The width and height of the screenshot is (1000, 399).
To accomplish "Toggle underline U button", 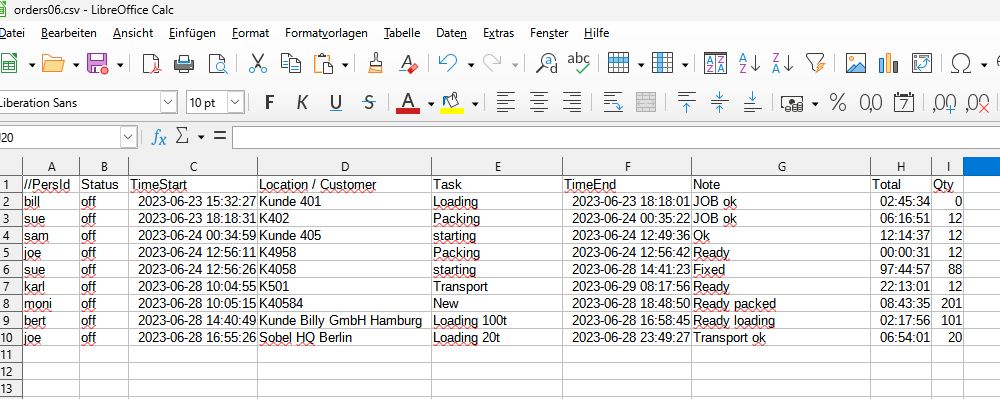I will [336, 103].
